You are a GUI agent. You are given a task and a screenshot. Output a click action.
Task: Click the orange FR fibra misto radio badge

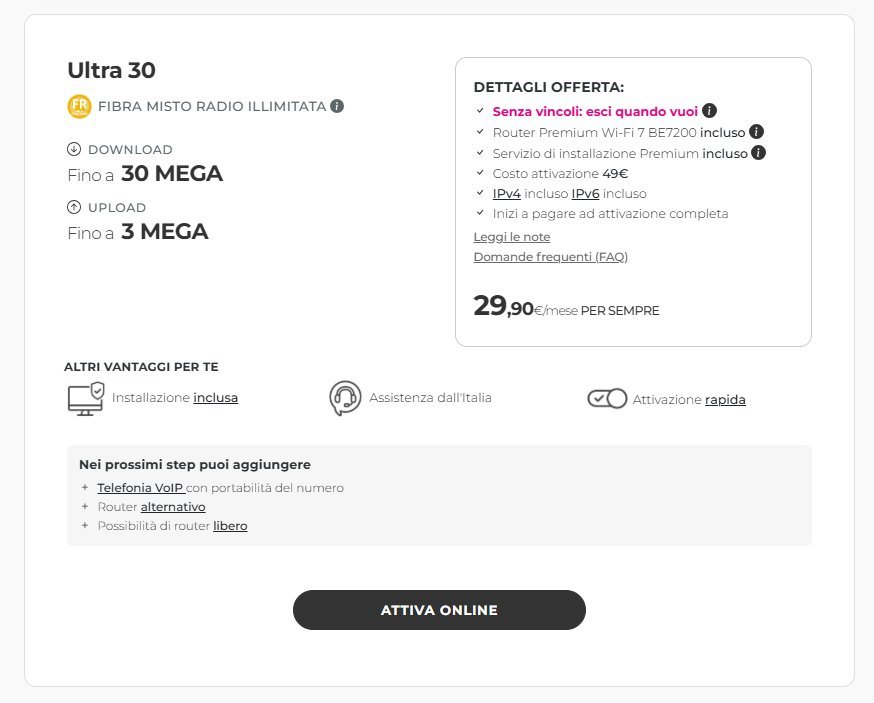click(79, 106)
